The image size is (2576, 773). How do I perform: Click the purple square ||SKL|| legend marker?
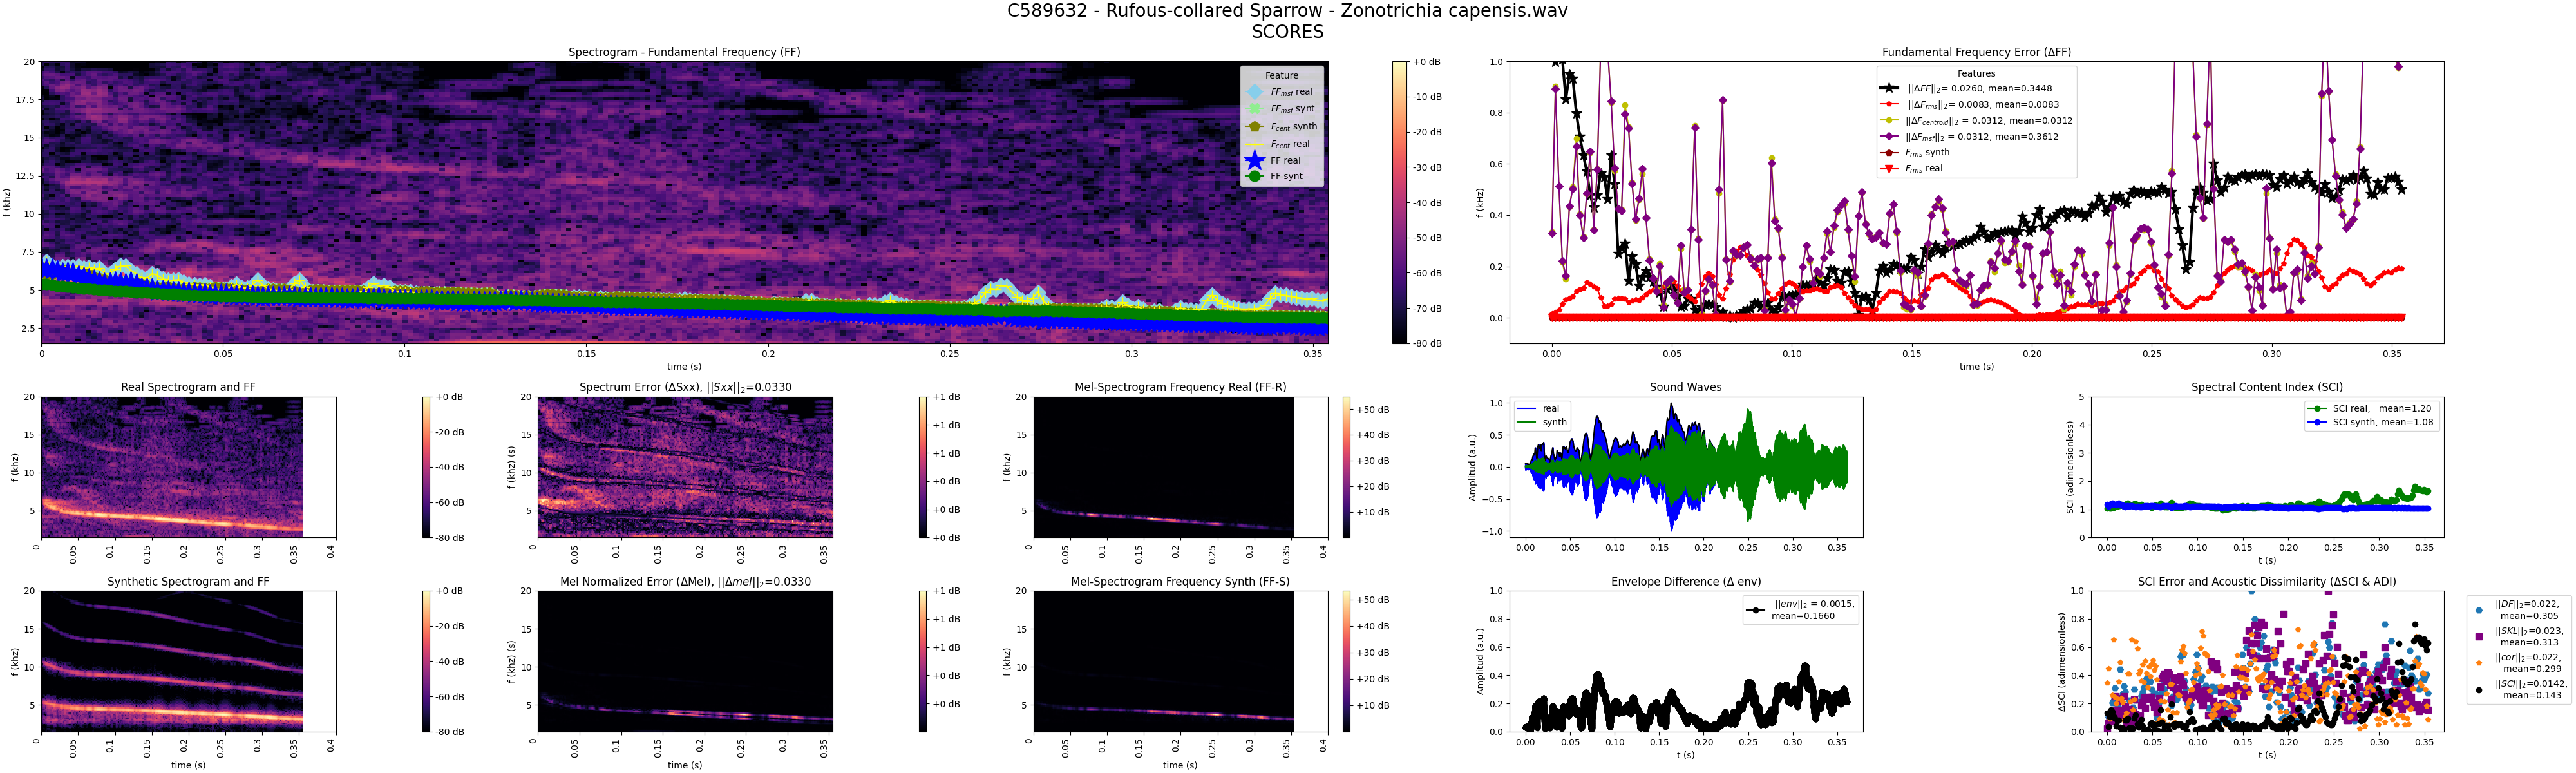click(2478, 636)
